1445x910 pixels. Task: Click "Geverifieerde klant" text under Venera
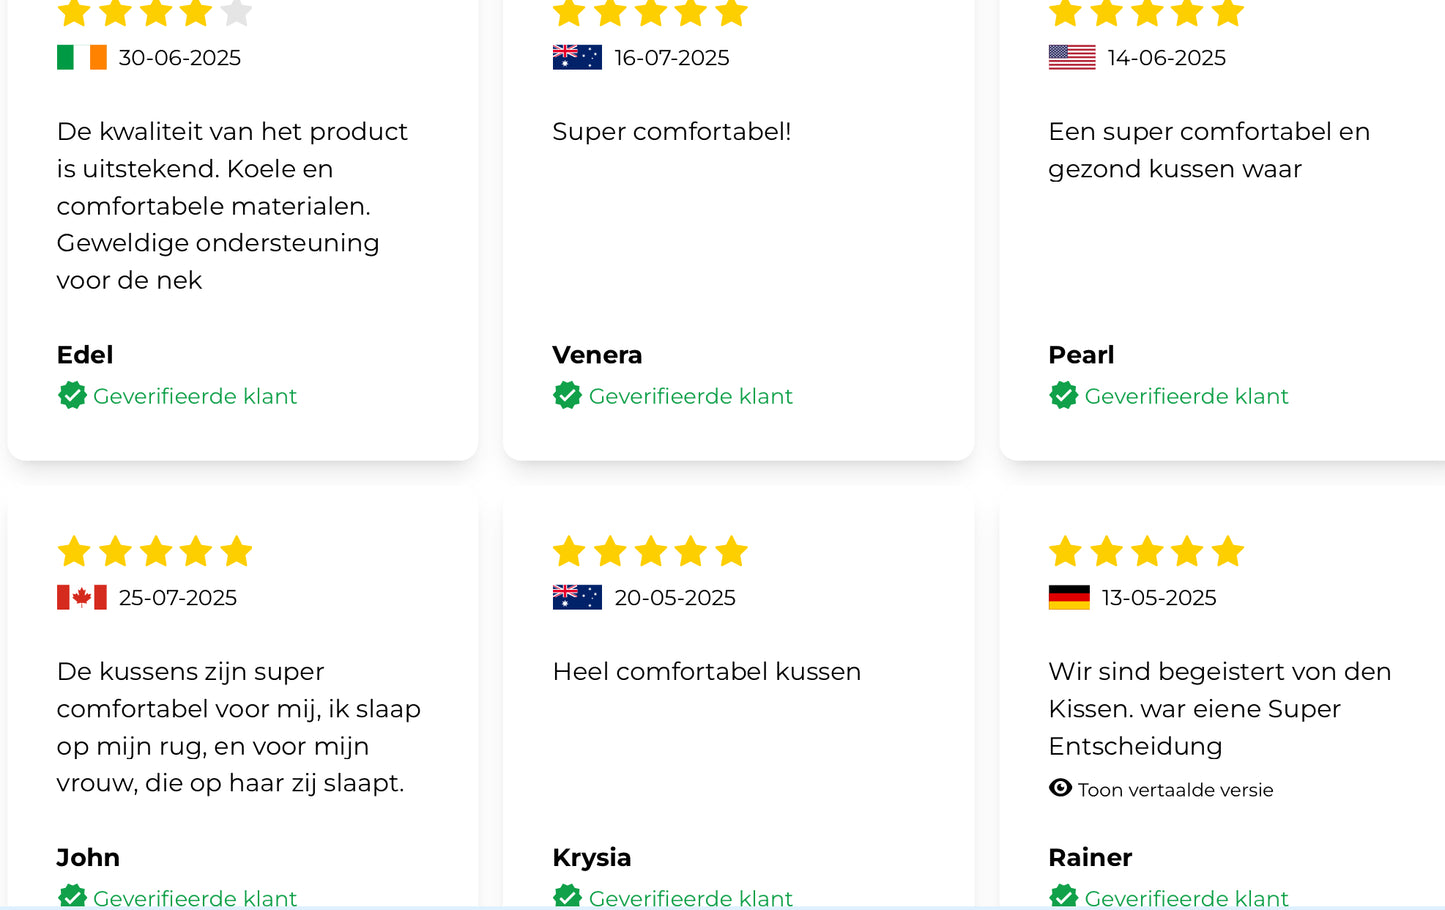tap(690, 397)
